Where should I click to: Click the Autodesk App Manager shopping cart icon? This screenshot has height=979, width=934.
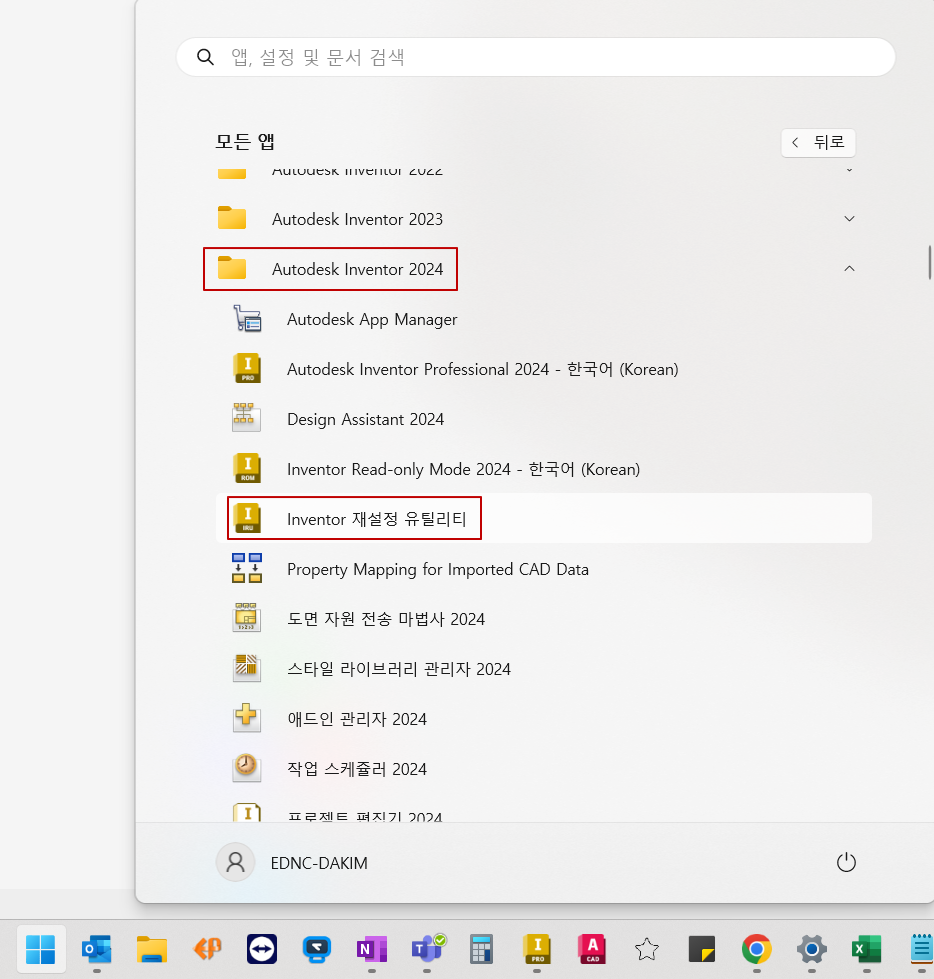247,318
